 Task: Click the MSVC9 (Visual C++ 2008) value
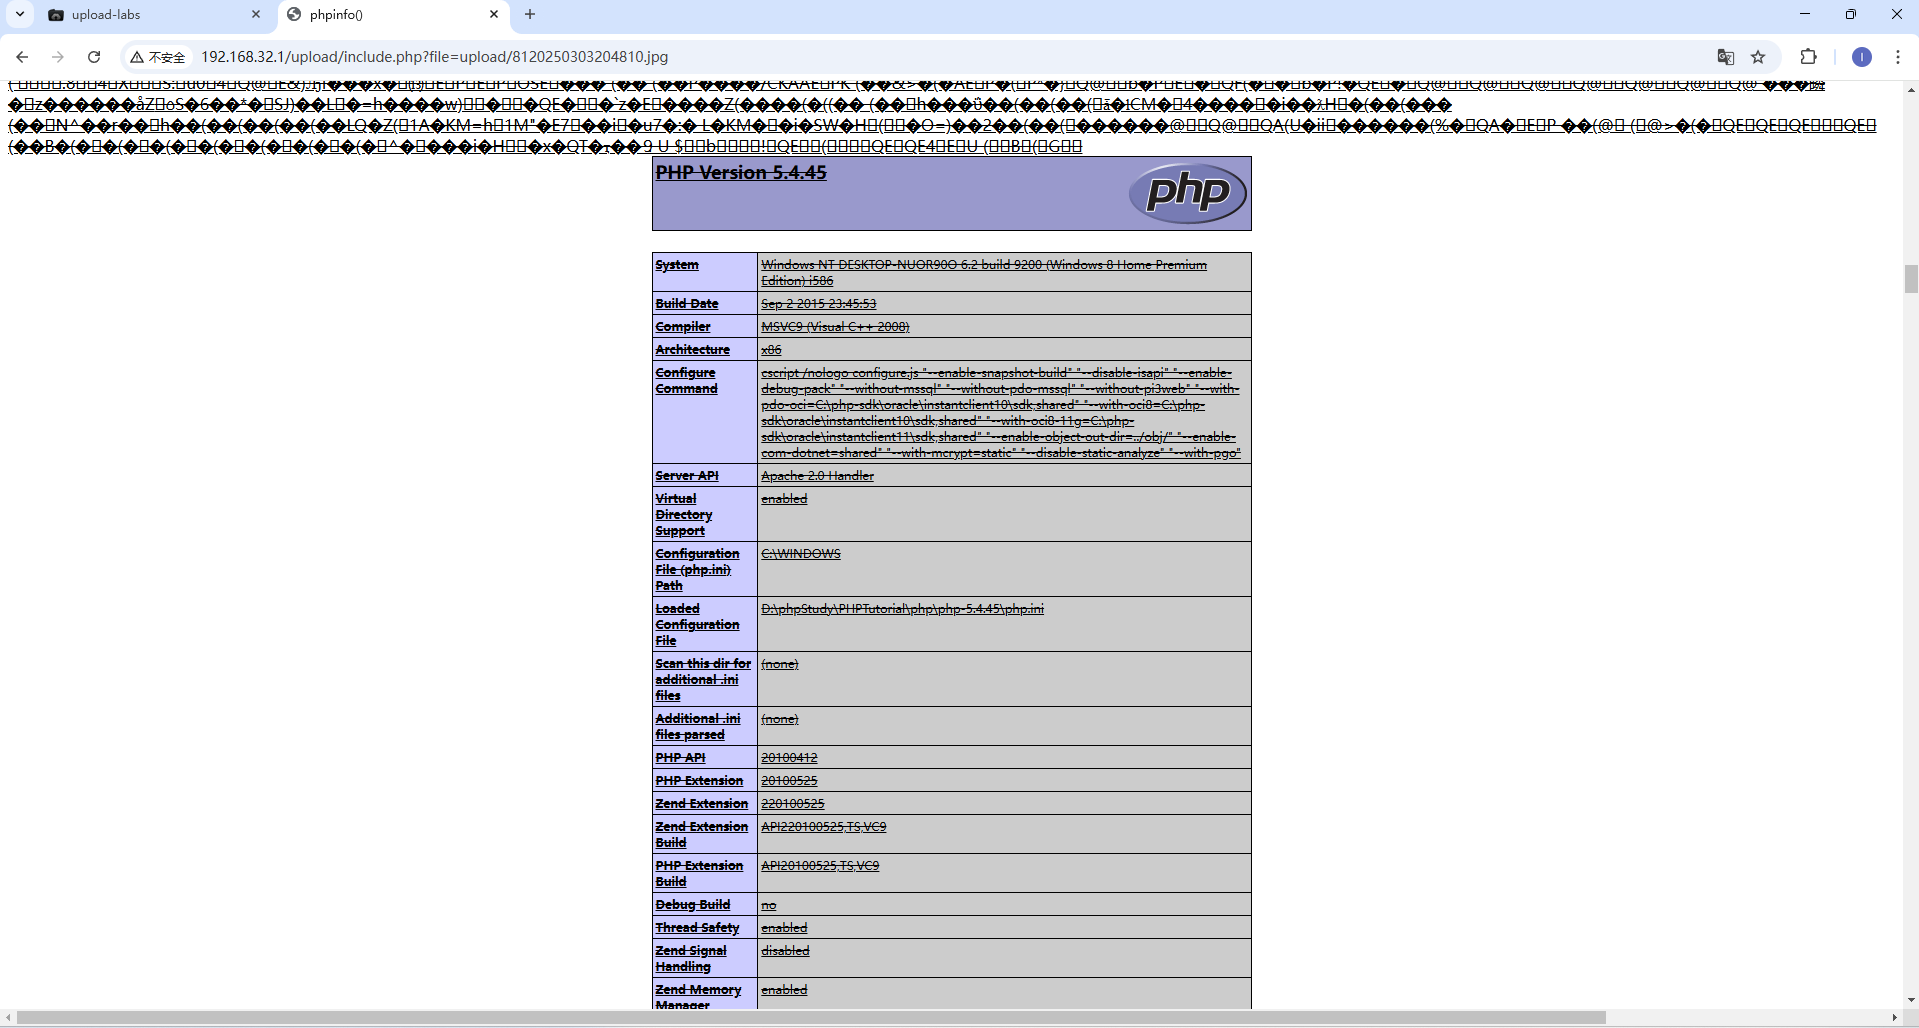coord(835,327)
